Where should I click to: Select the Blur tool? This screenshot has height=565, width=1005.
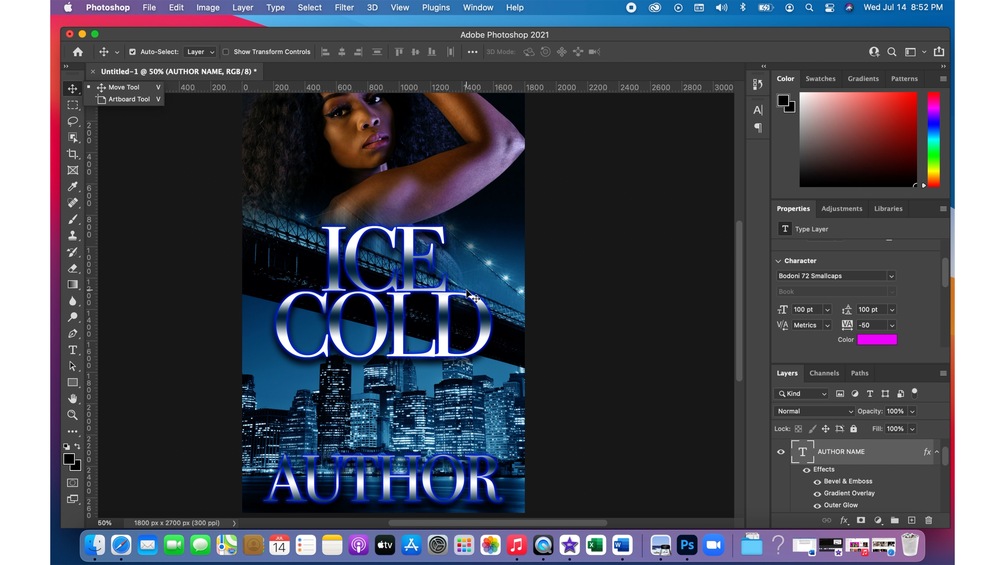tap(72, 300)
